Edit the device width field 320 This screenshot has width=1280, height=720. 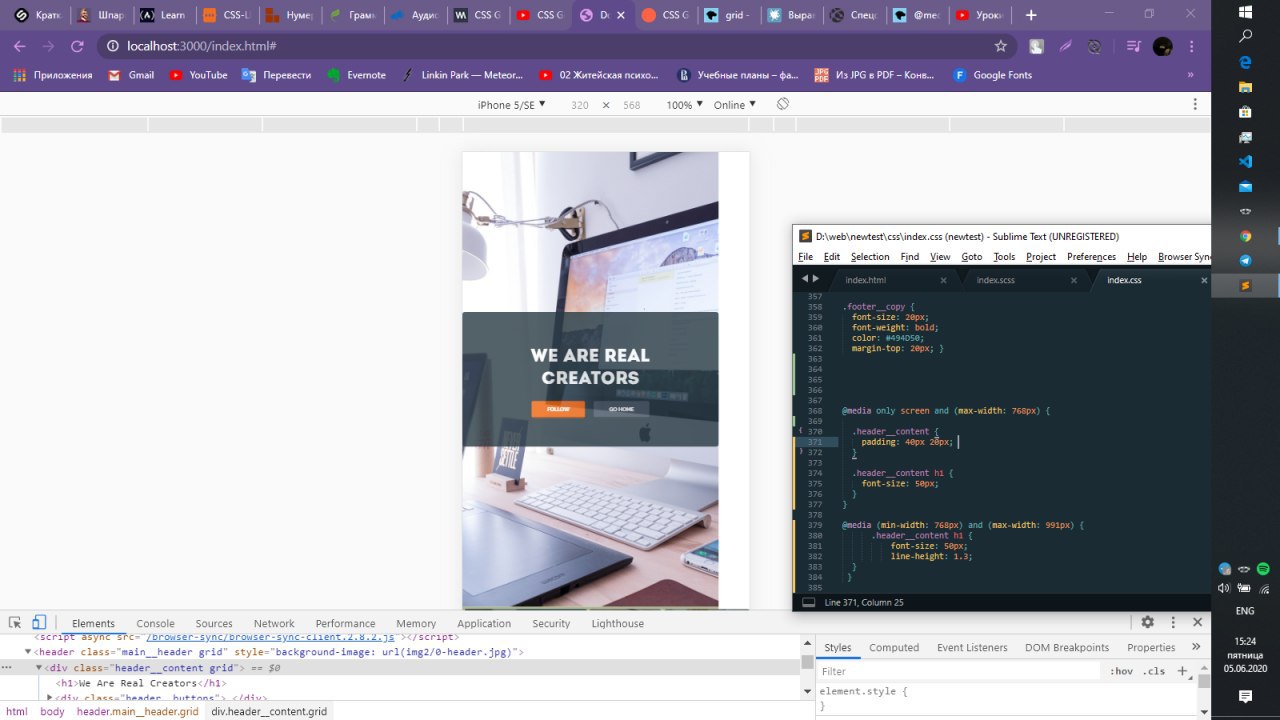(x=580, y=105)
